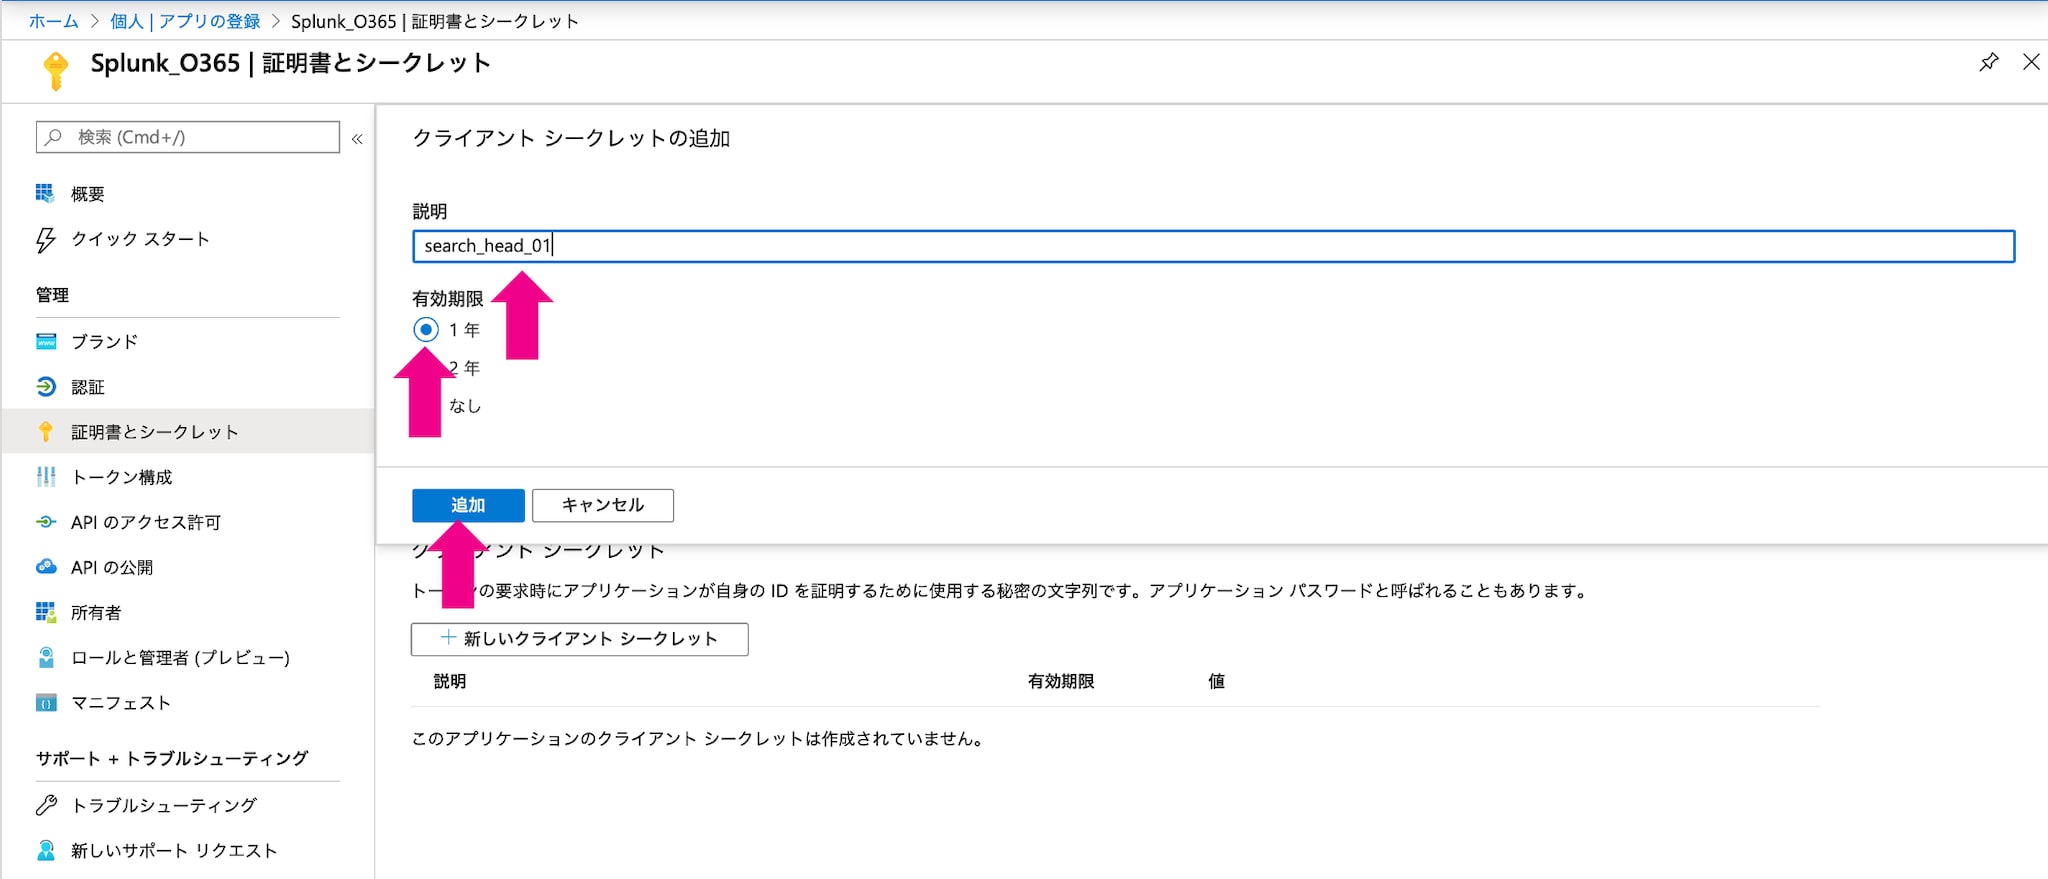Go to ホーム via breadcrumb link
The width and height of the screenshot is (2048, 879).
point(53,21)
